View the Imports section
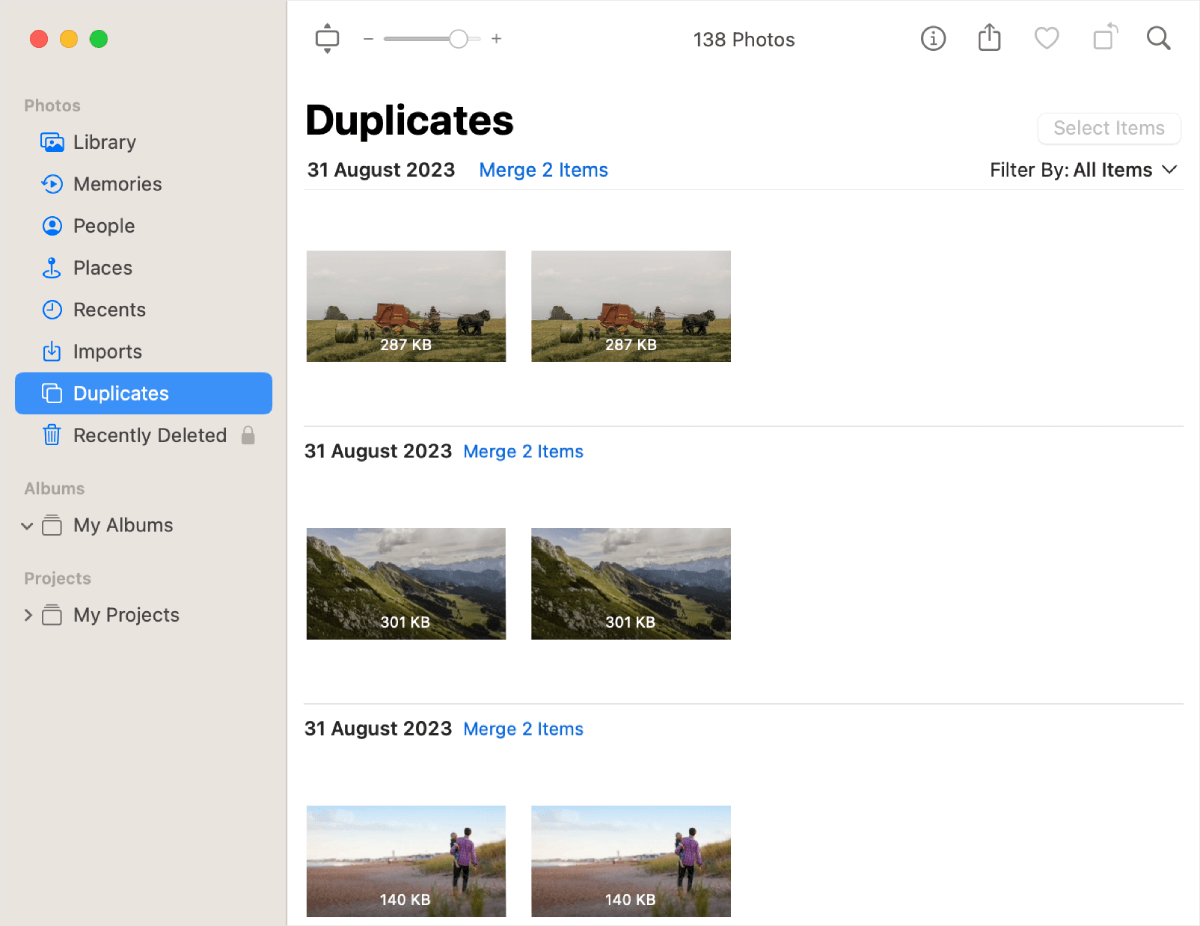This screenshot has height=926, width=1200. point(107,351)
